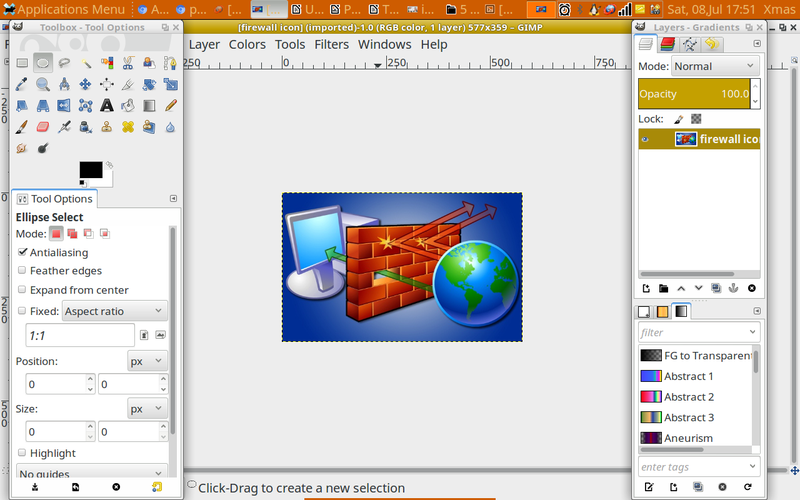Activate the Zoom magnifier tool
800x500 pixels.
[x=43, y=84]
